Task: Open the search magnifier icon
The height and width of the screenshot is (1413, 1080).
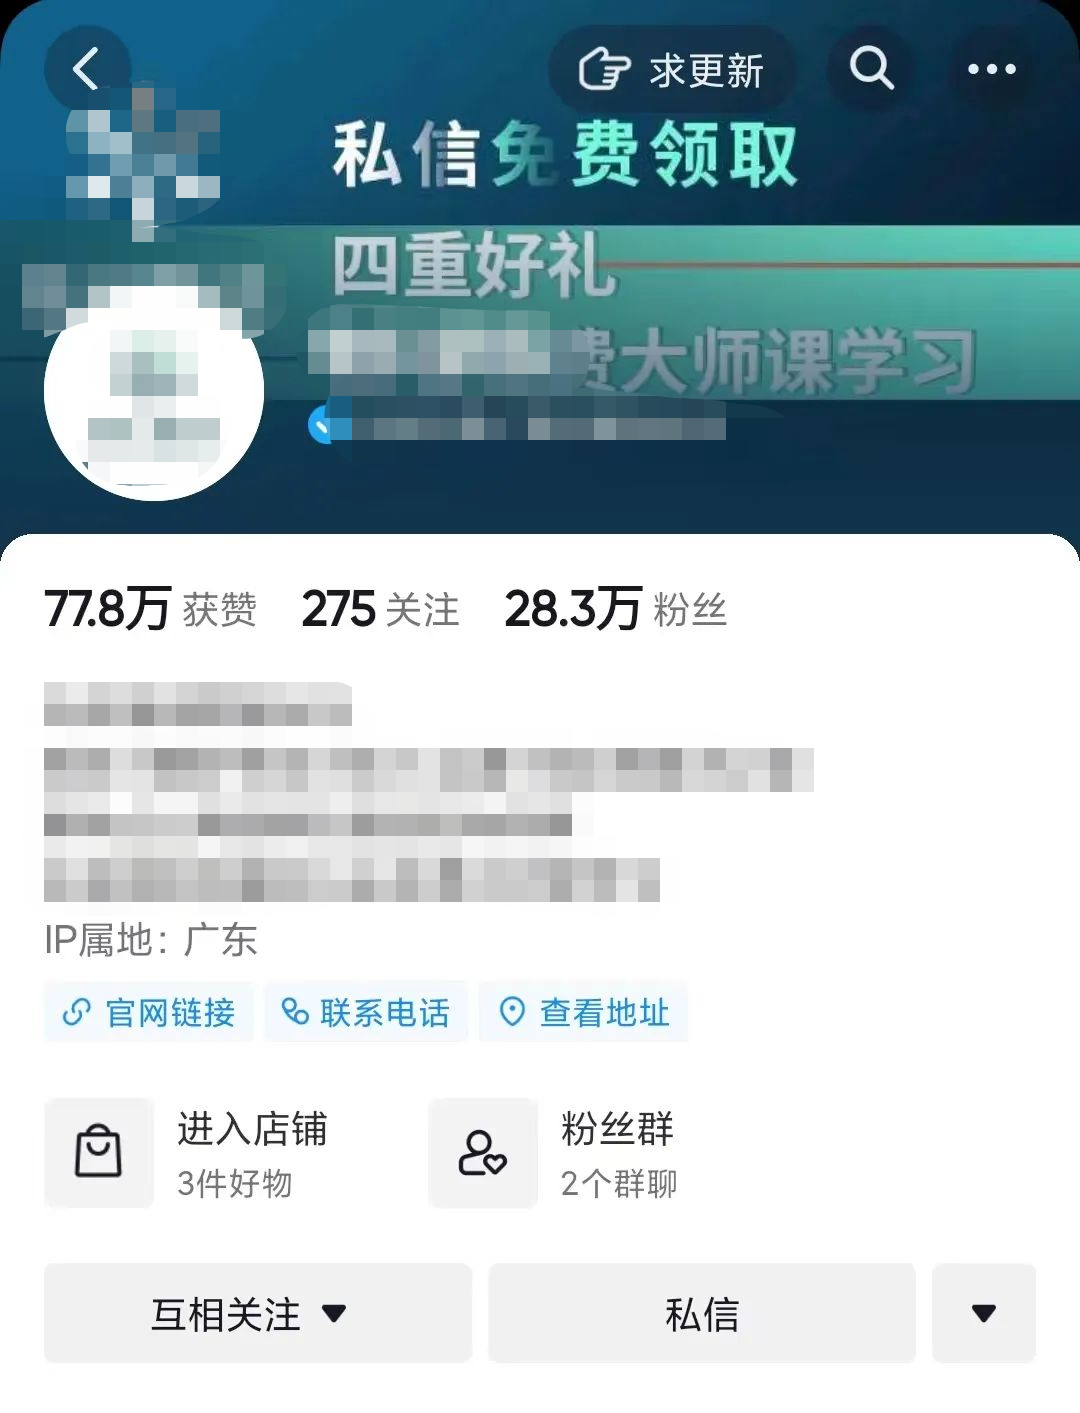Action: point(871,69)
